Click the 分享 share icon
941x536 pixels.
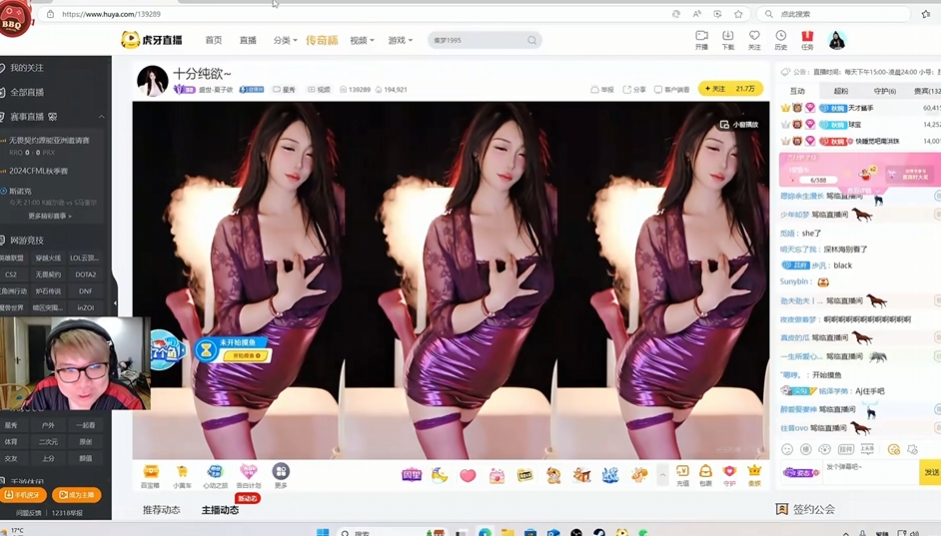click(634, 89)
